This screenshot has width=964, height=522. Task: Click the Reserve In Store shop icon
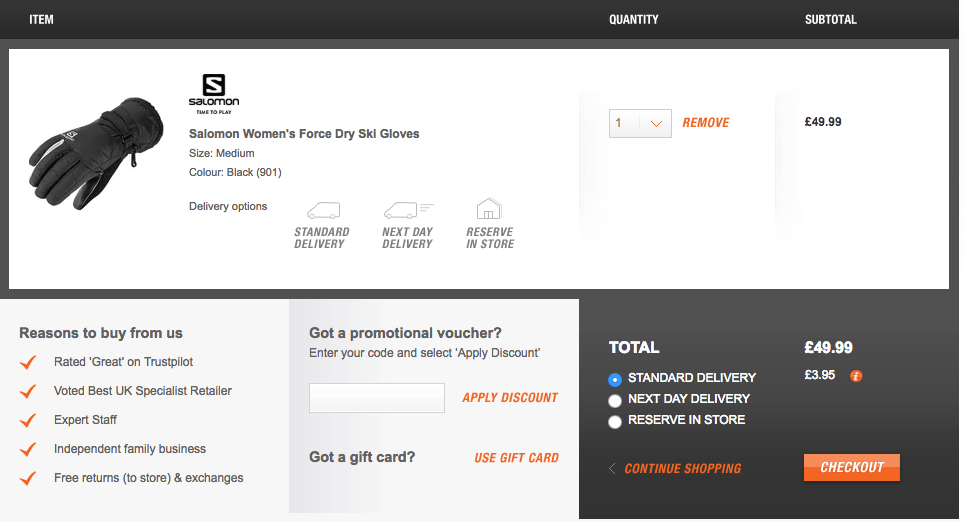point(489,209)
